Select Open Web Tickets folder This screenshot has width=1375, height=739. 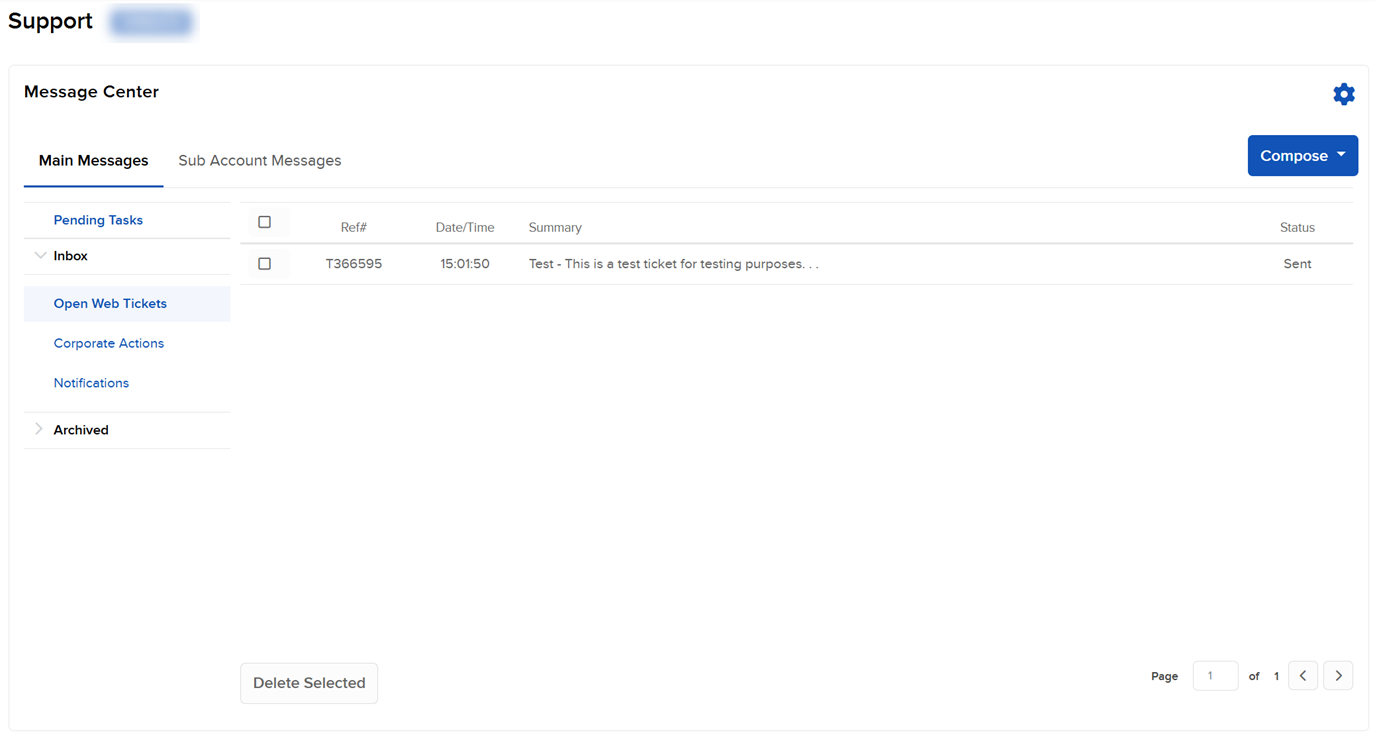point(110,303)
